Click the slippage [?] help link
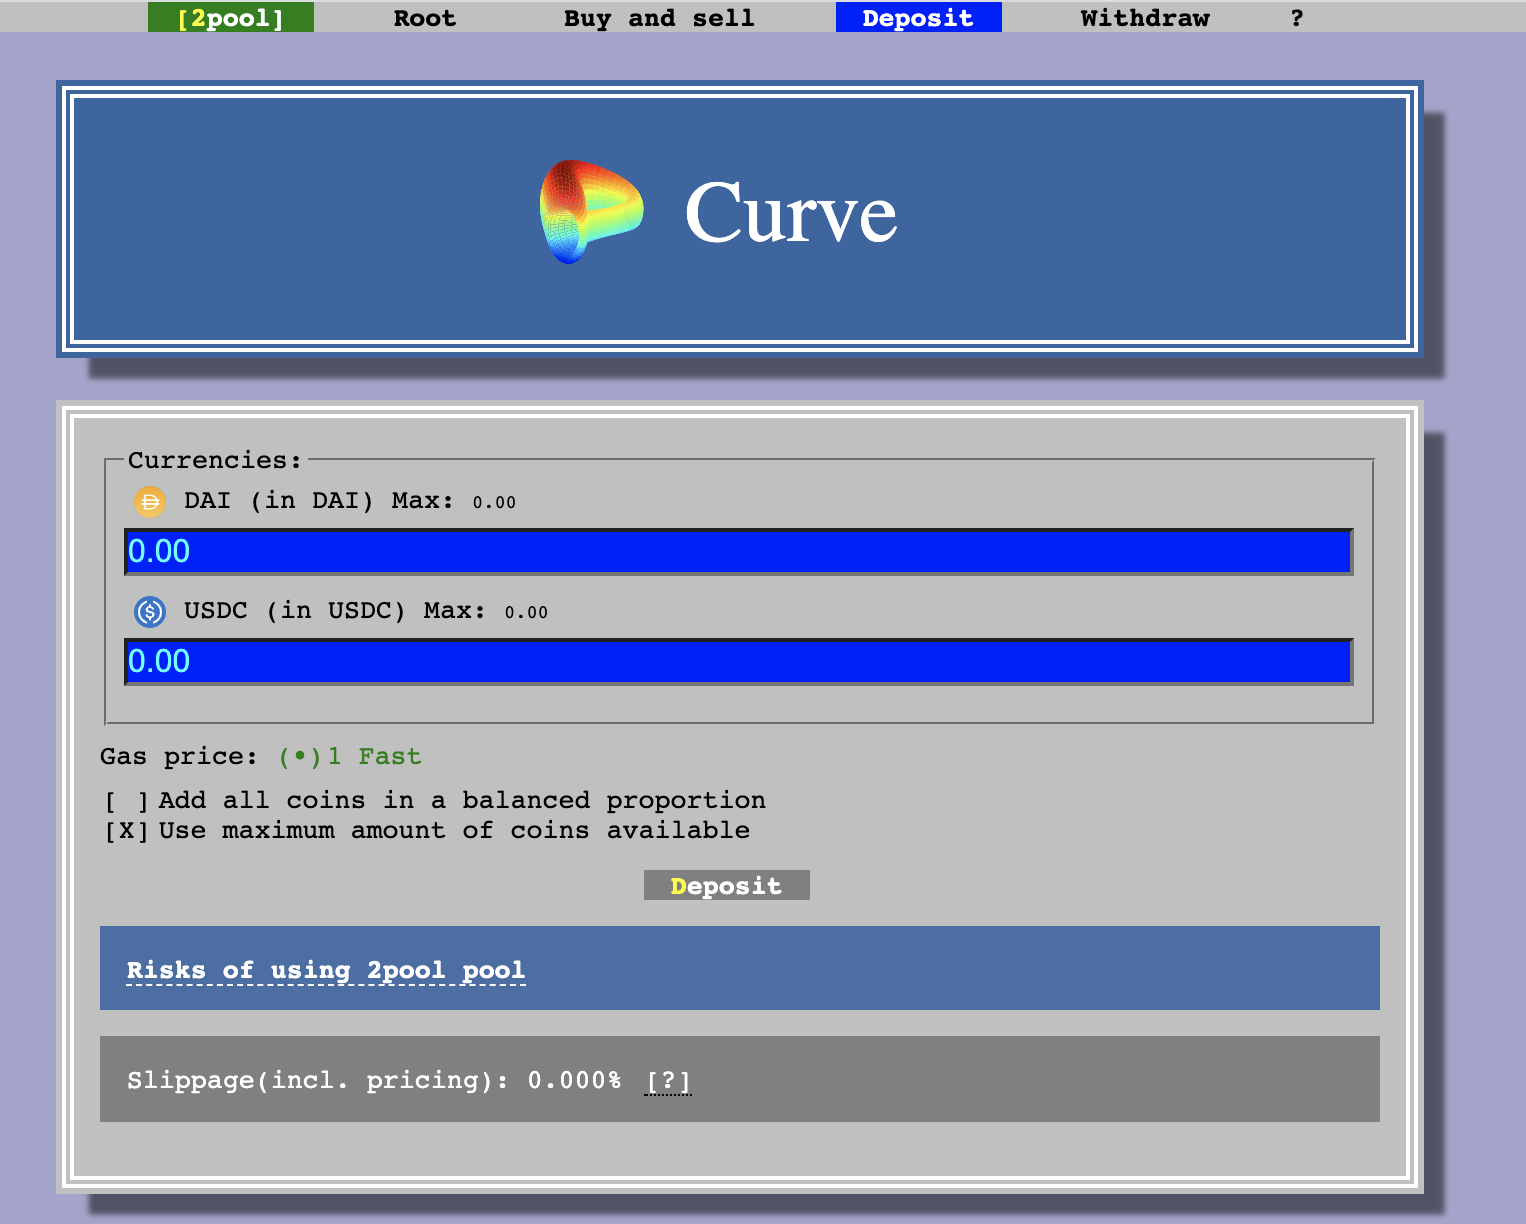This screenshot has height=1224, width=1526. pos(668,1080)
